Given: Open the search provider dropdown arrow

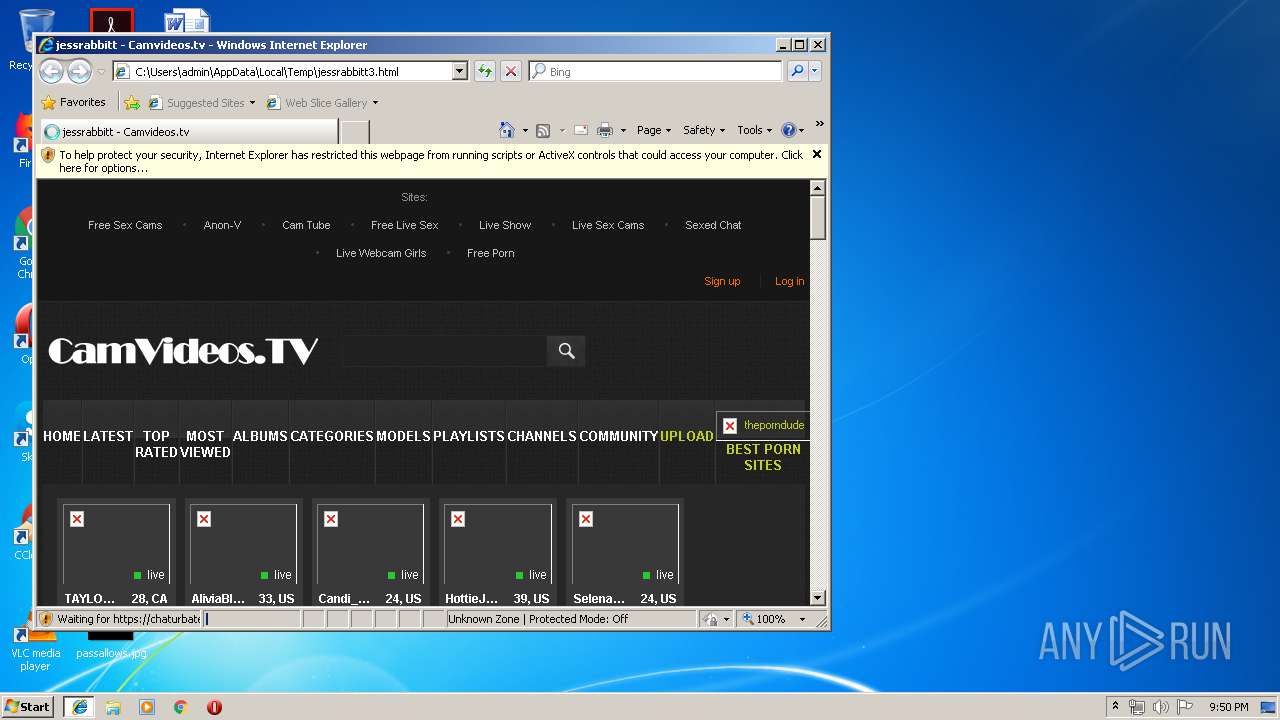Looking at the screenshot, I should 815,71.
